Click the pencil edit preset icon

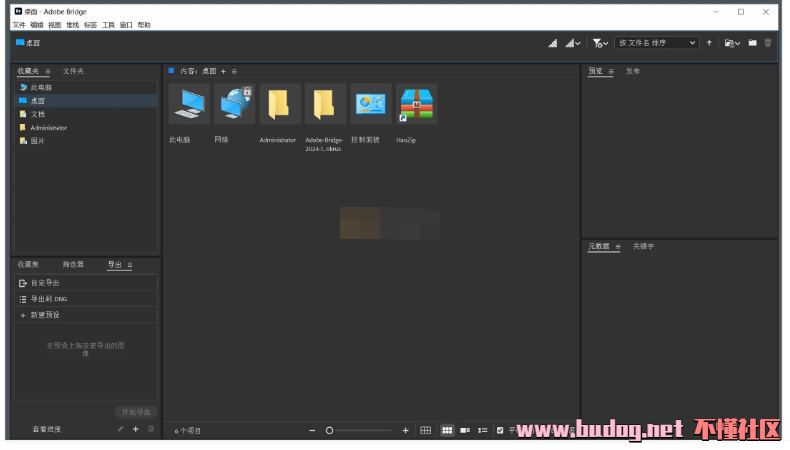tap(120, 429)
